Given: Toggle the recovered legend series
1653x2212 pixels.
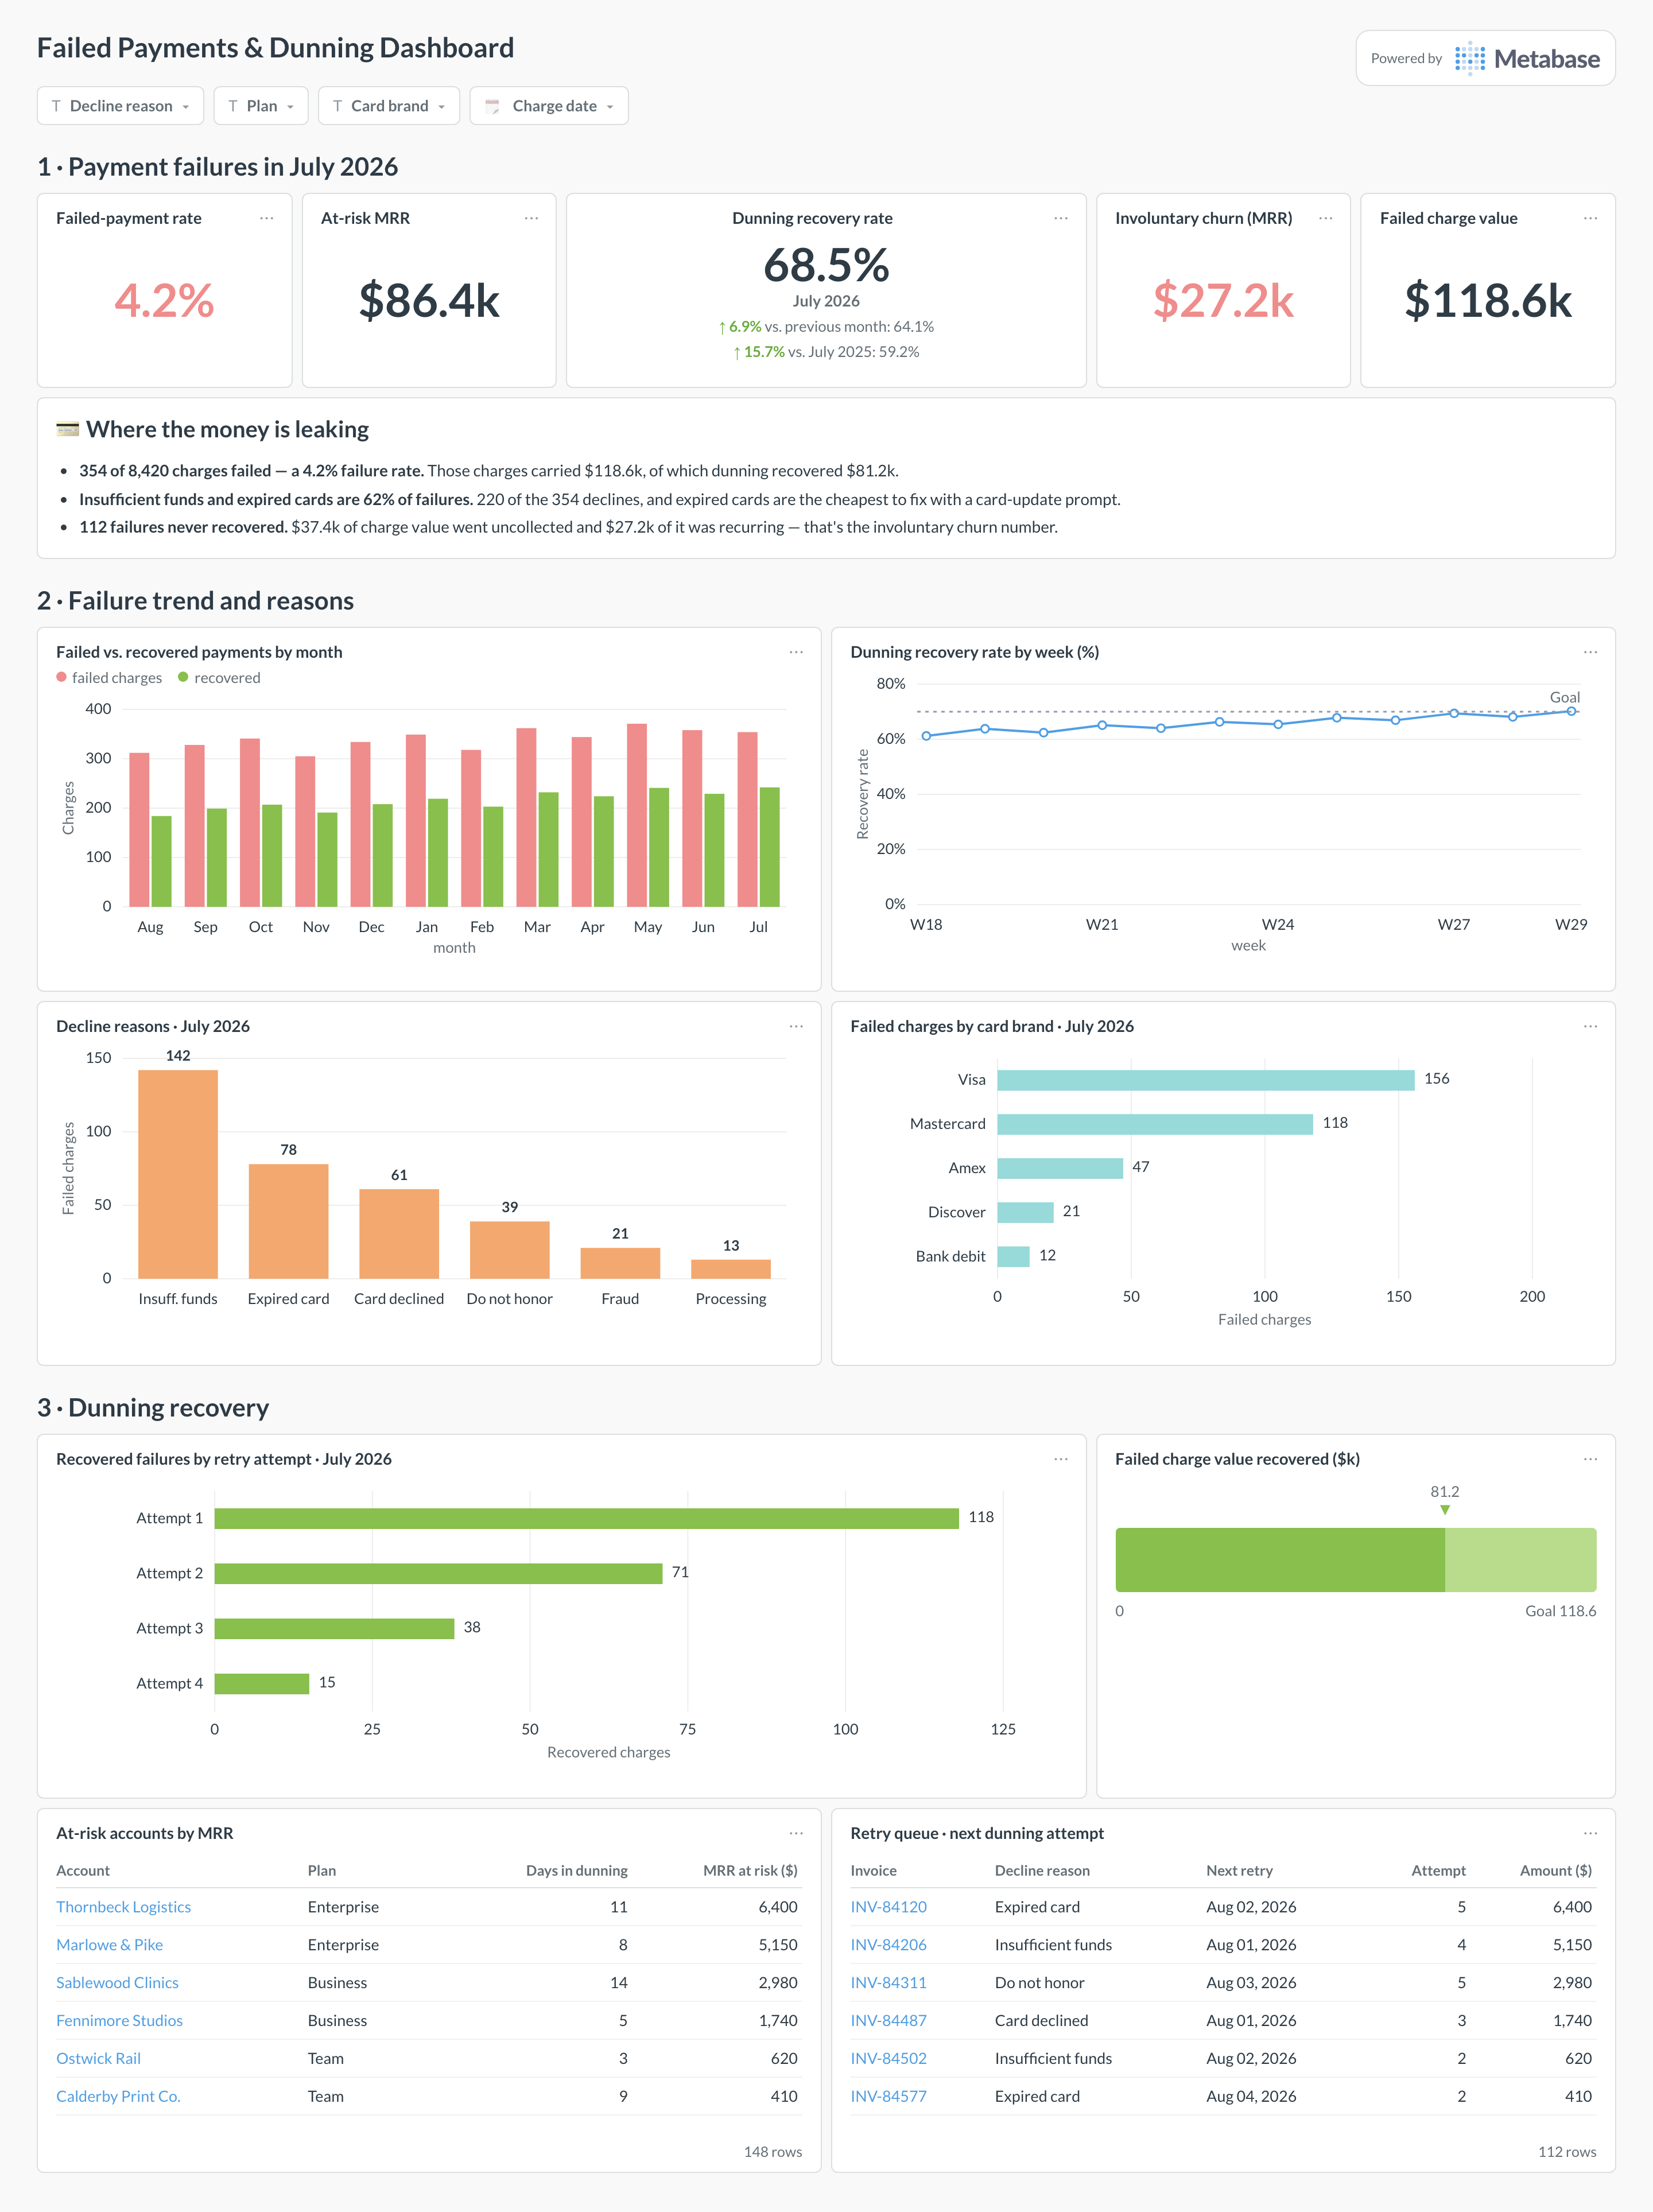Looking at the screenshot, I should coord(219,678).
